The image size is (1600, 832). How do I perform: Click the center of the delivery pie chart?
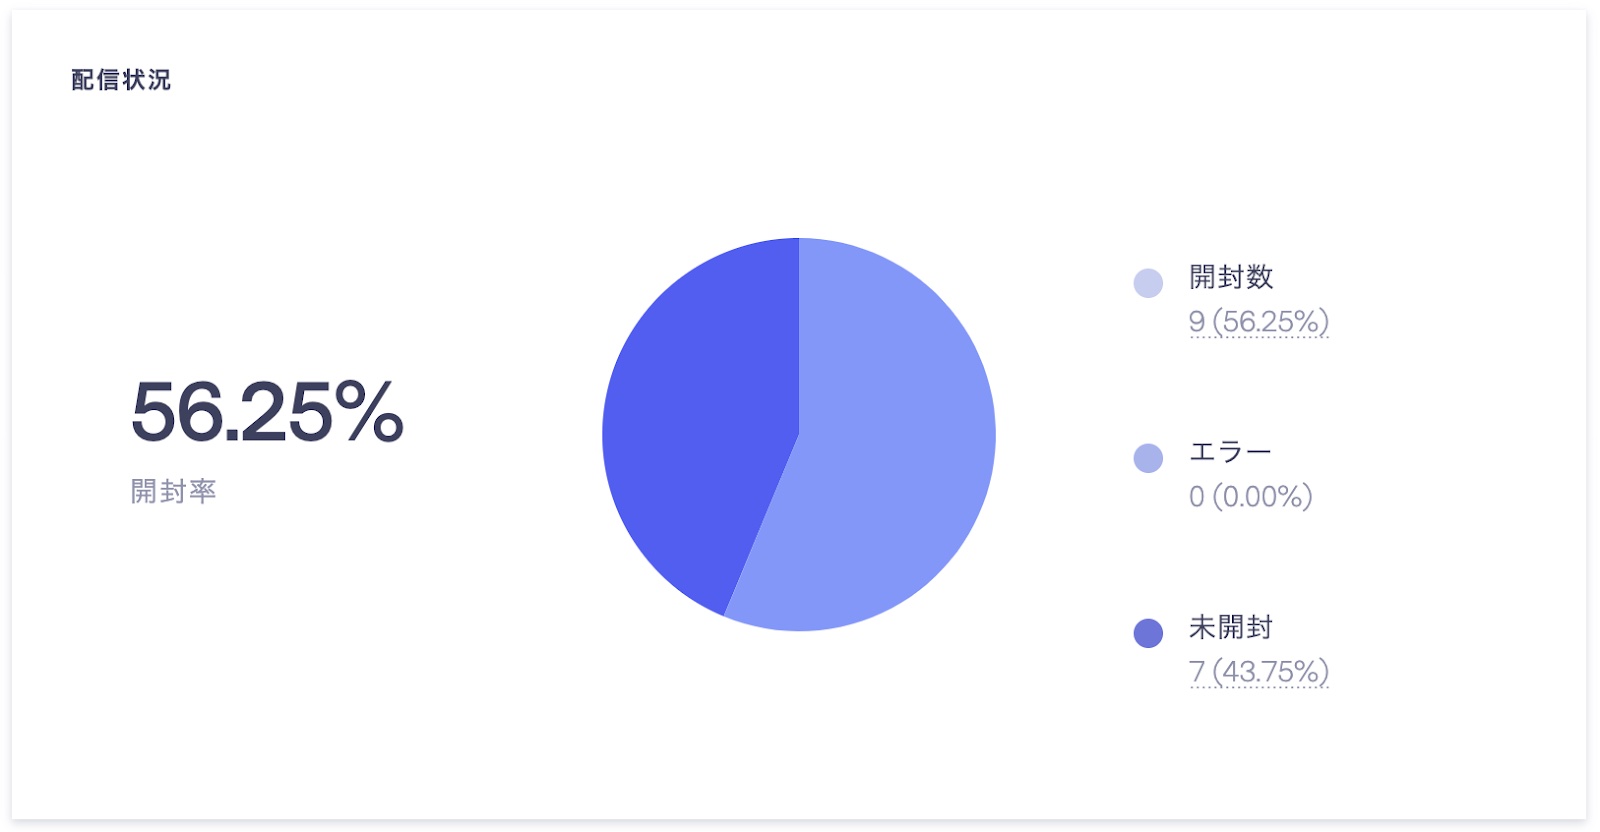(799, 434)
